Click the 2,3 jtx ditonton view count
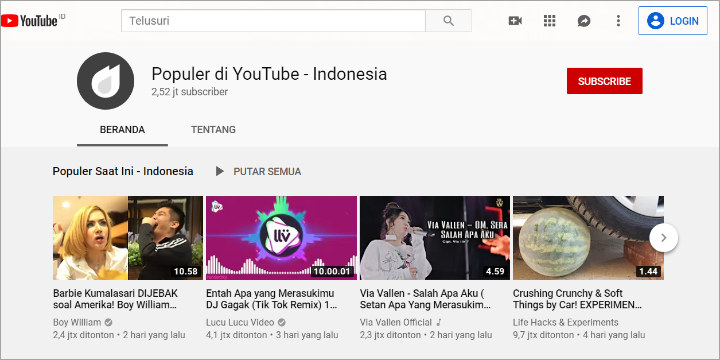720x360 pixels. coord(390,335)
